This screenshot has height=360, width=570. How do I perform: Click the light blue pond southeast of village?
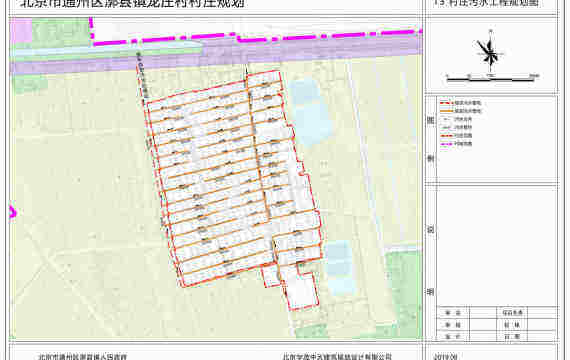340,267
